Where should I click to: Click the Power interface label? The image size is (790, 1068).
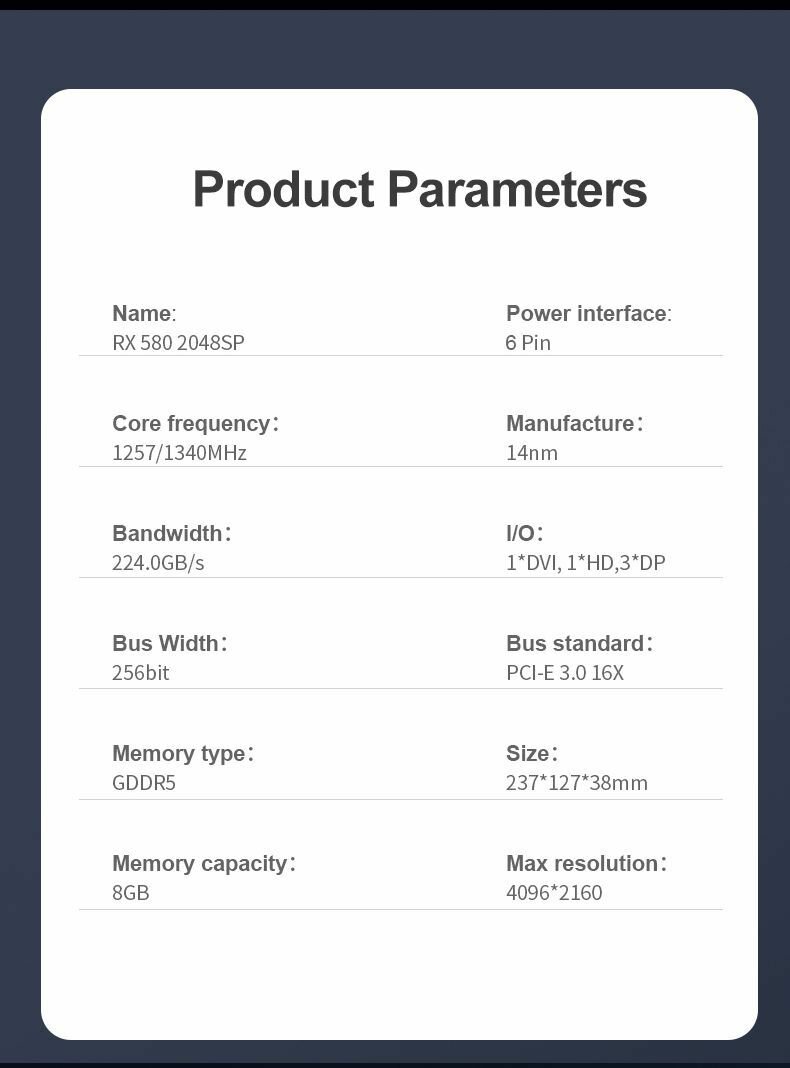588,314
